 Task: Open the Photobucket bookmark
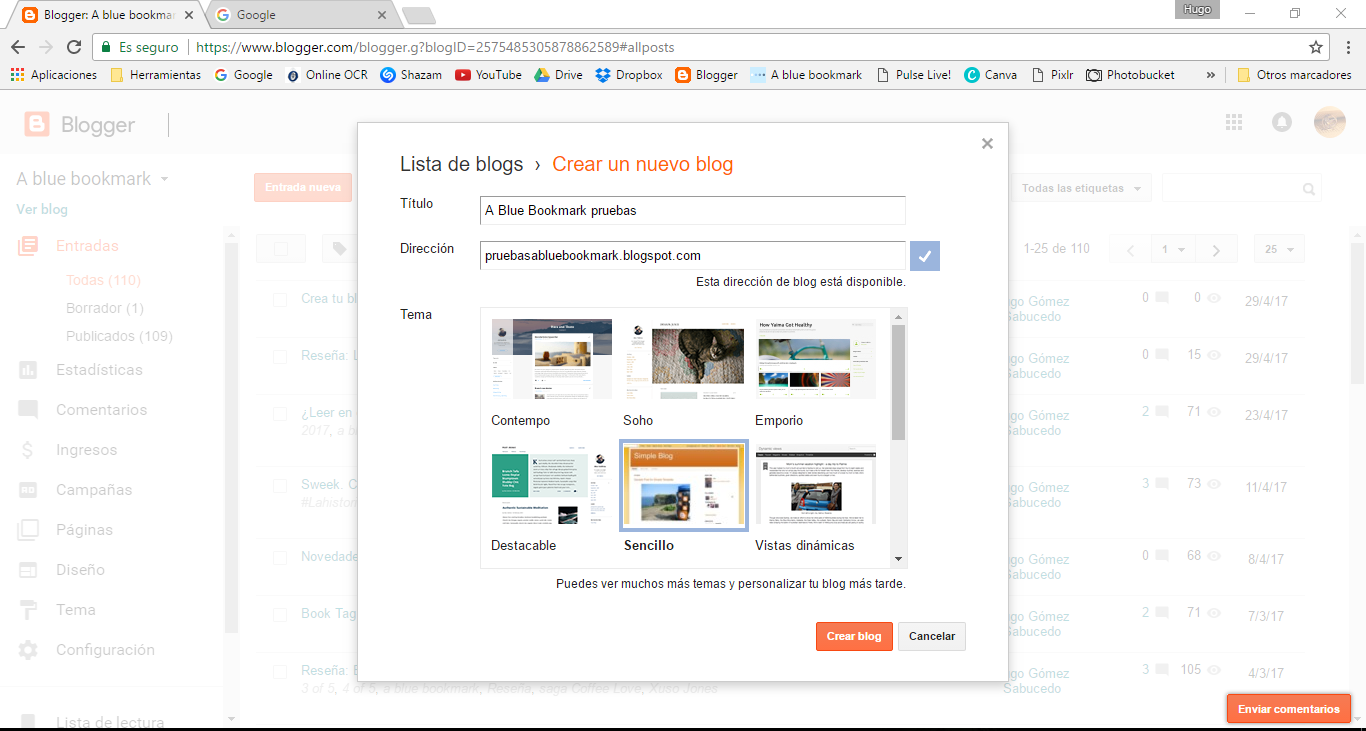1131,75
